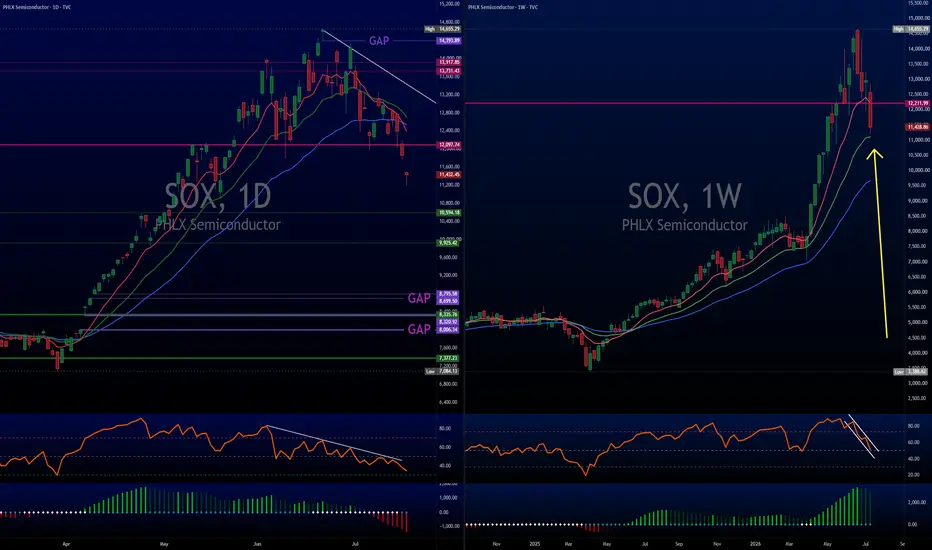Viewport: 932px width, 550px height.
Task: Click the 8,006.34 purple price label
Action: click(448, 329)
